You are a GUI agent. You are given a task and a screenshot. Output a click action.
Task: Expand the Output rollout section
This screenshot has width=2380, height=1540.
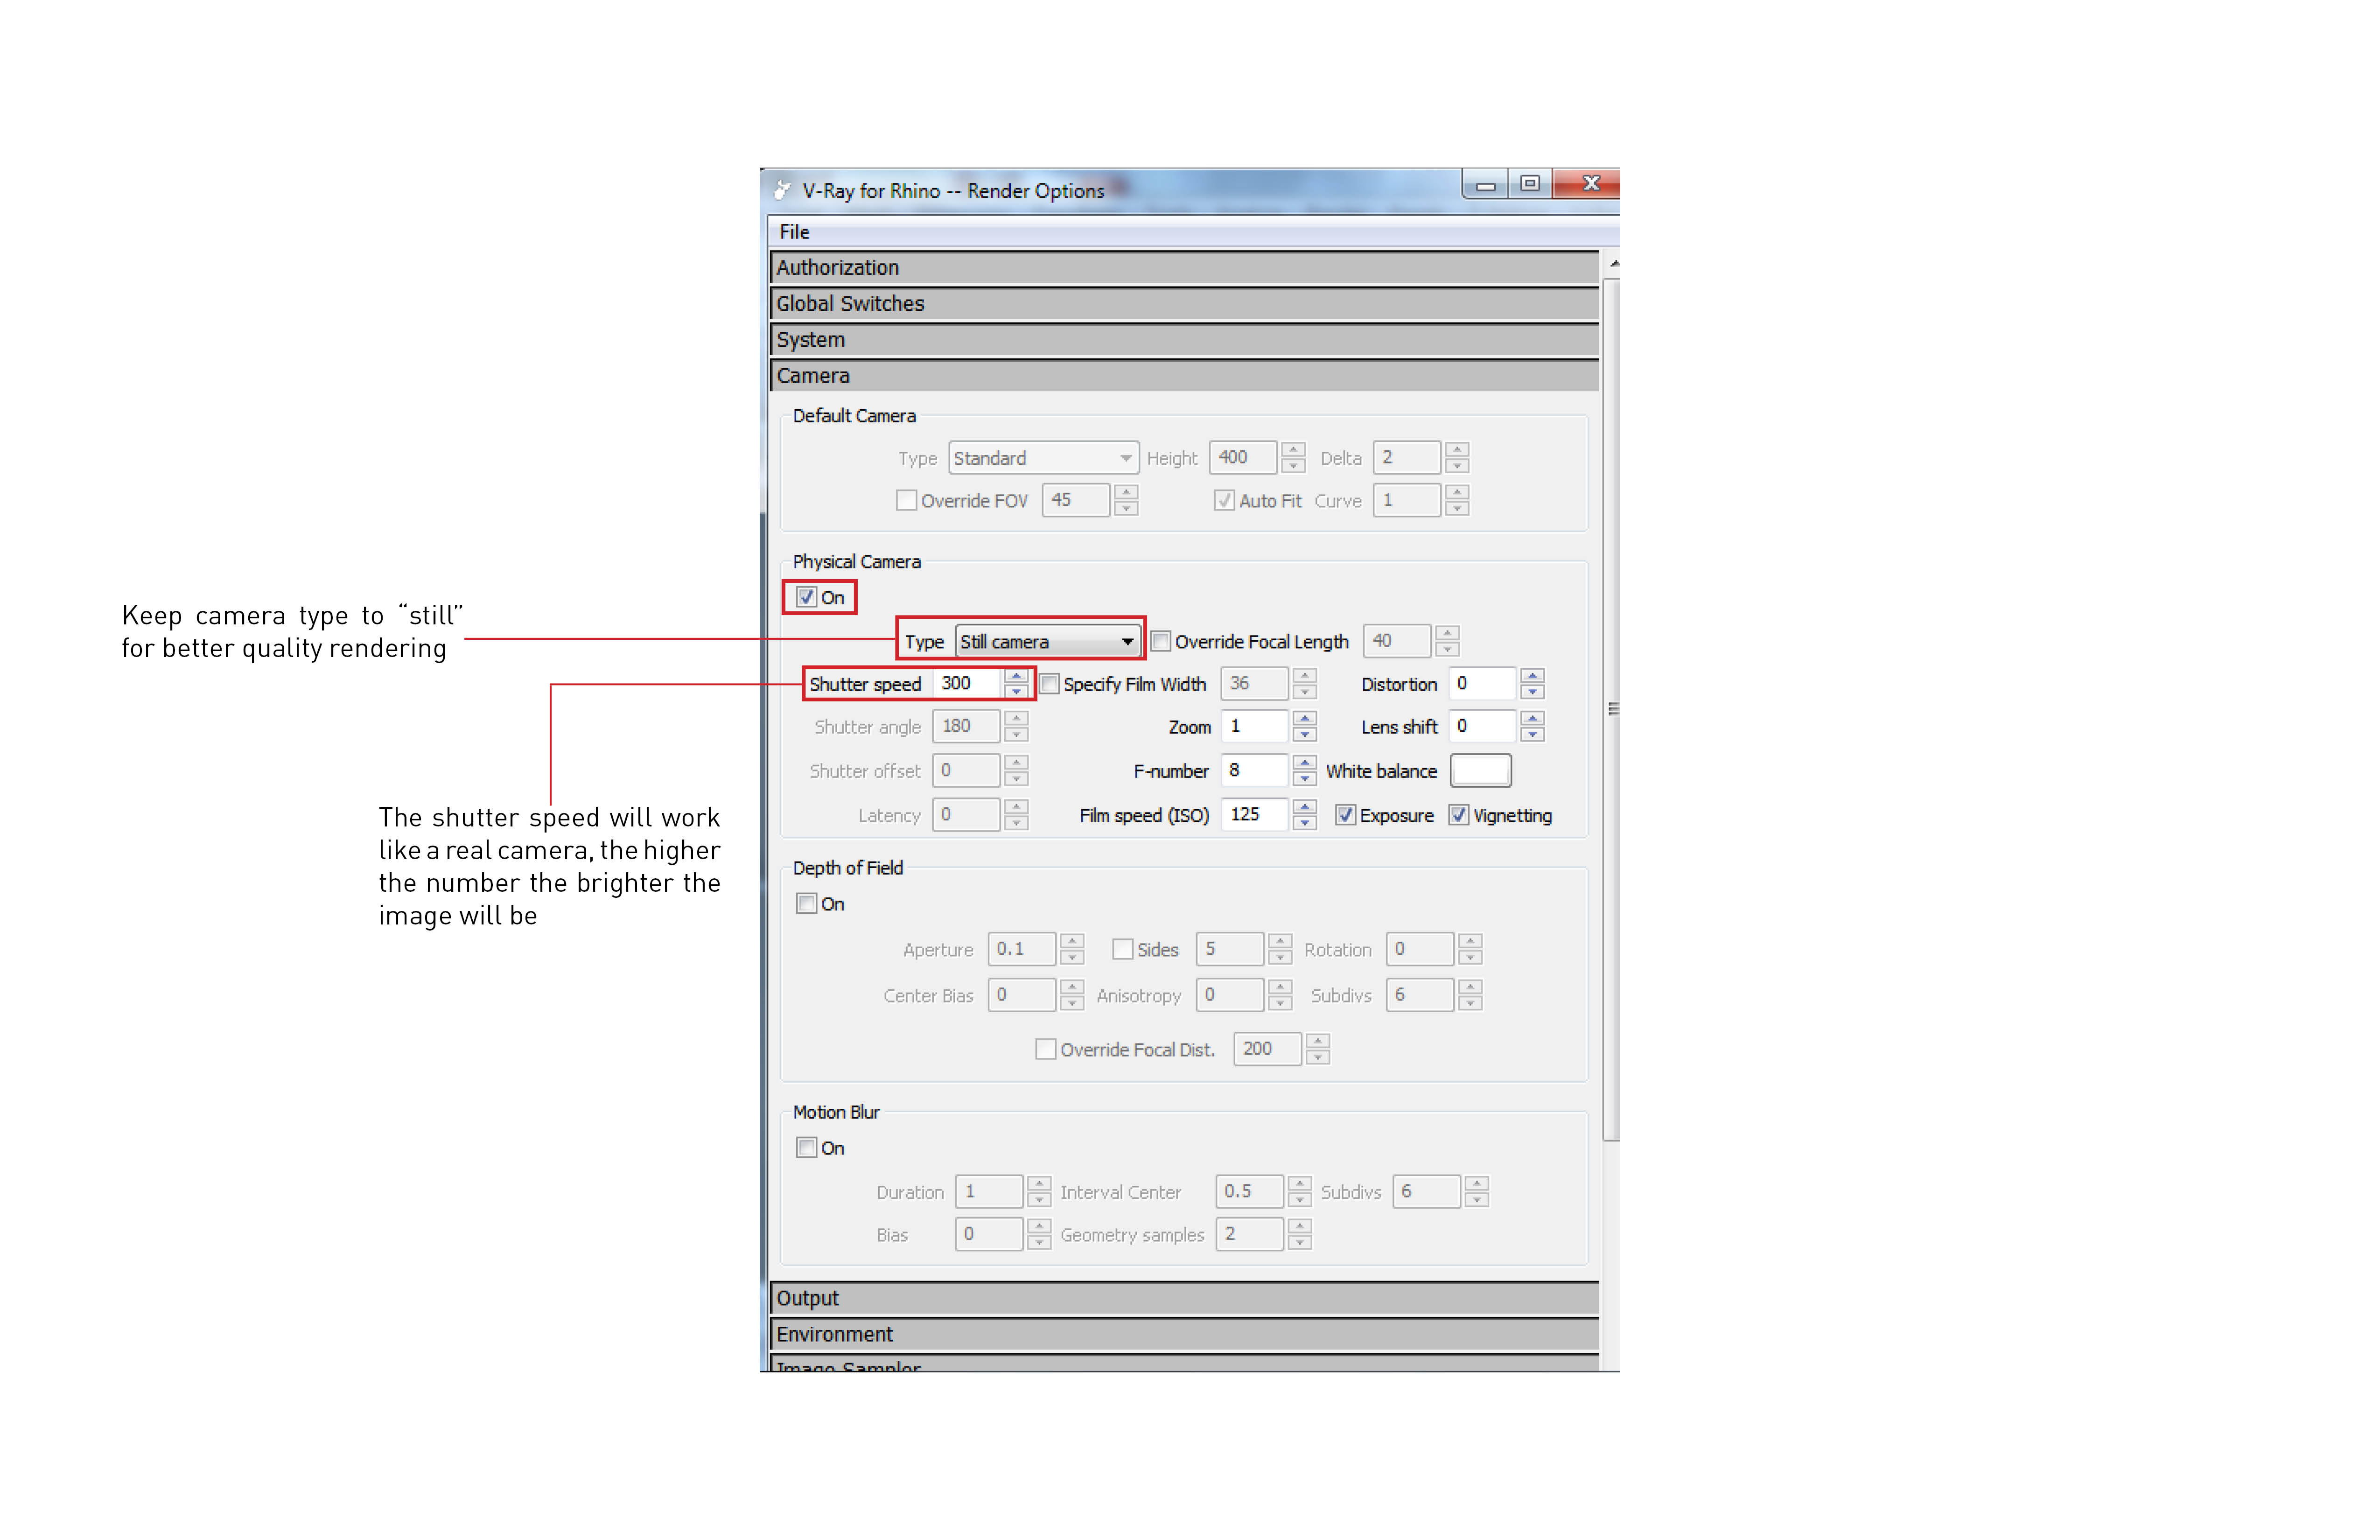(x=1184, y=1298)
